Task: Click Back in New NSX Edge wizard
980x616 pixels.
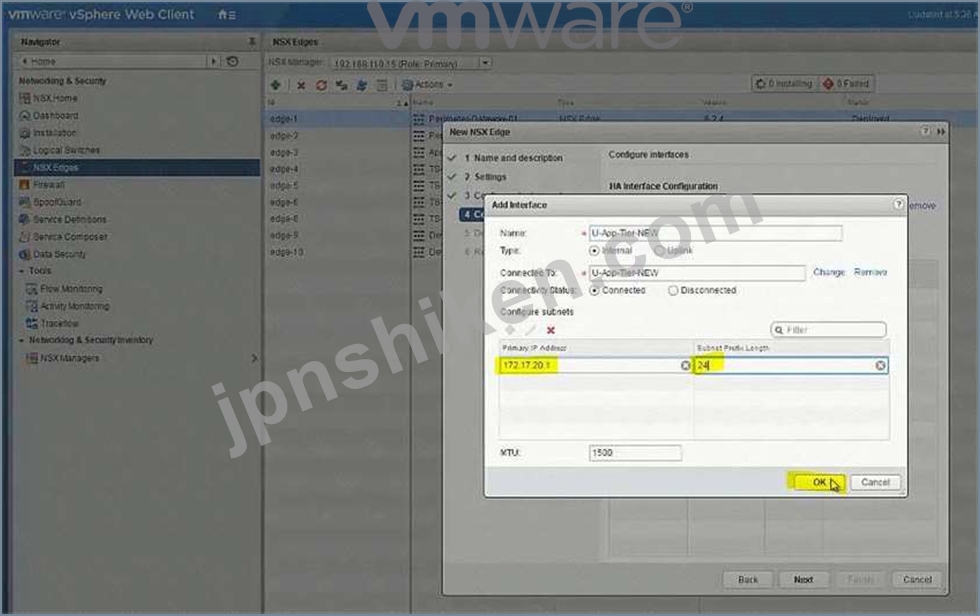Action: coord(748,580)
